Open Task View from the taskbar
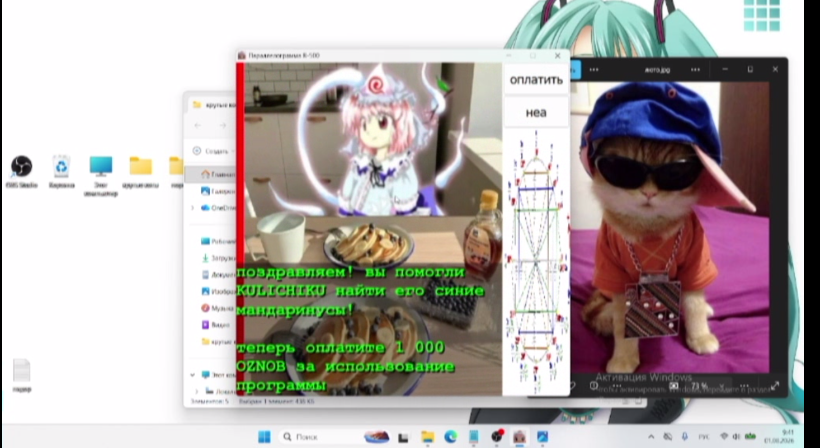 tap(403, 437)
